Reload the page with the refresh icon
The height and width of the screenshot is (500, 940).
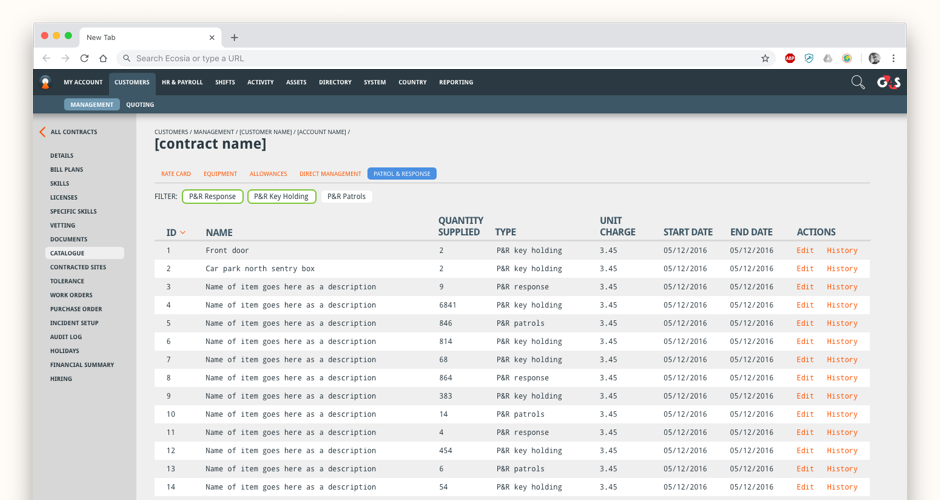(84, 59)
